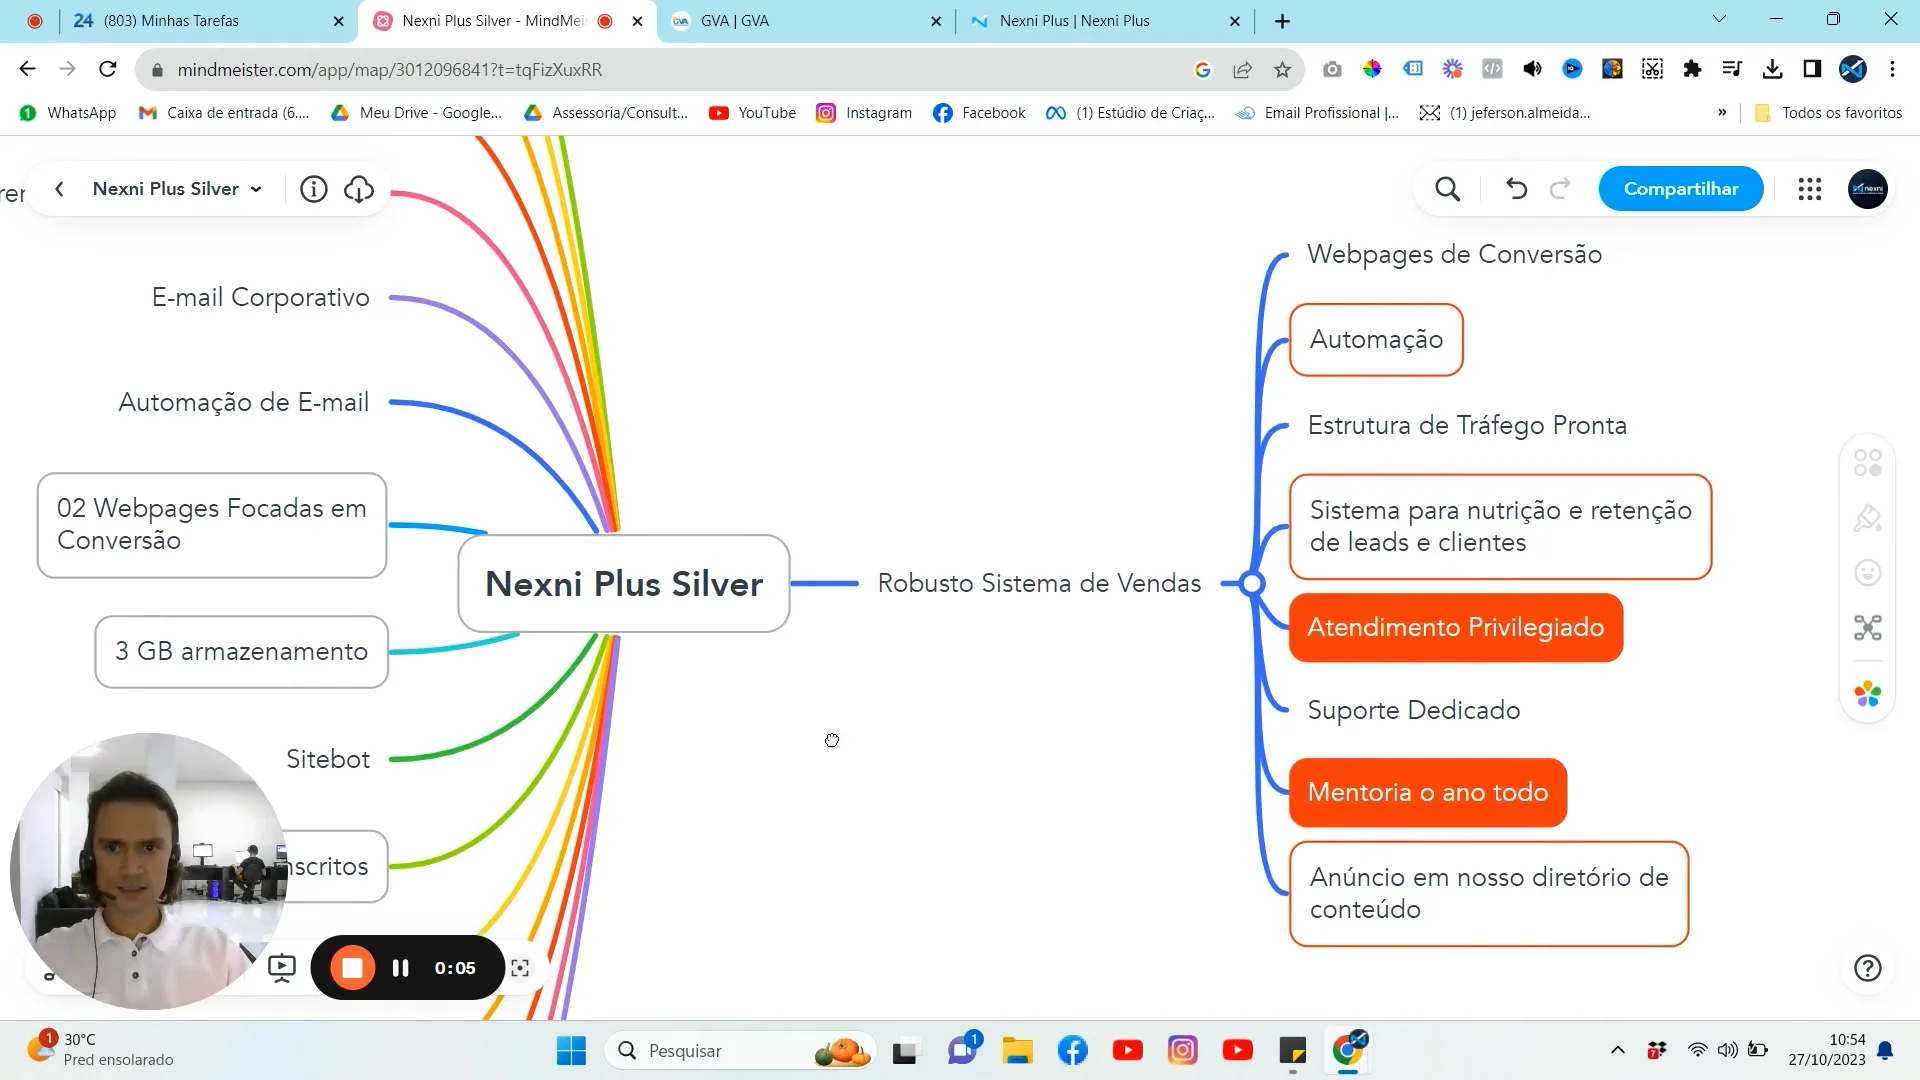Open the tab search dropdown arrow
Viewport: 1920px width, 1080px height.
coord(1719,20)
